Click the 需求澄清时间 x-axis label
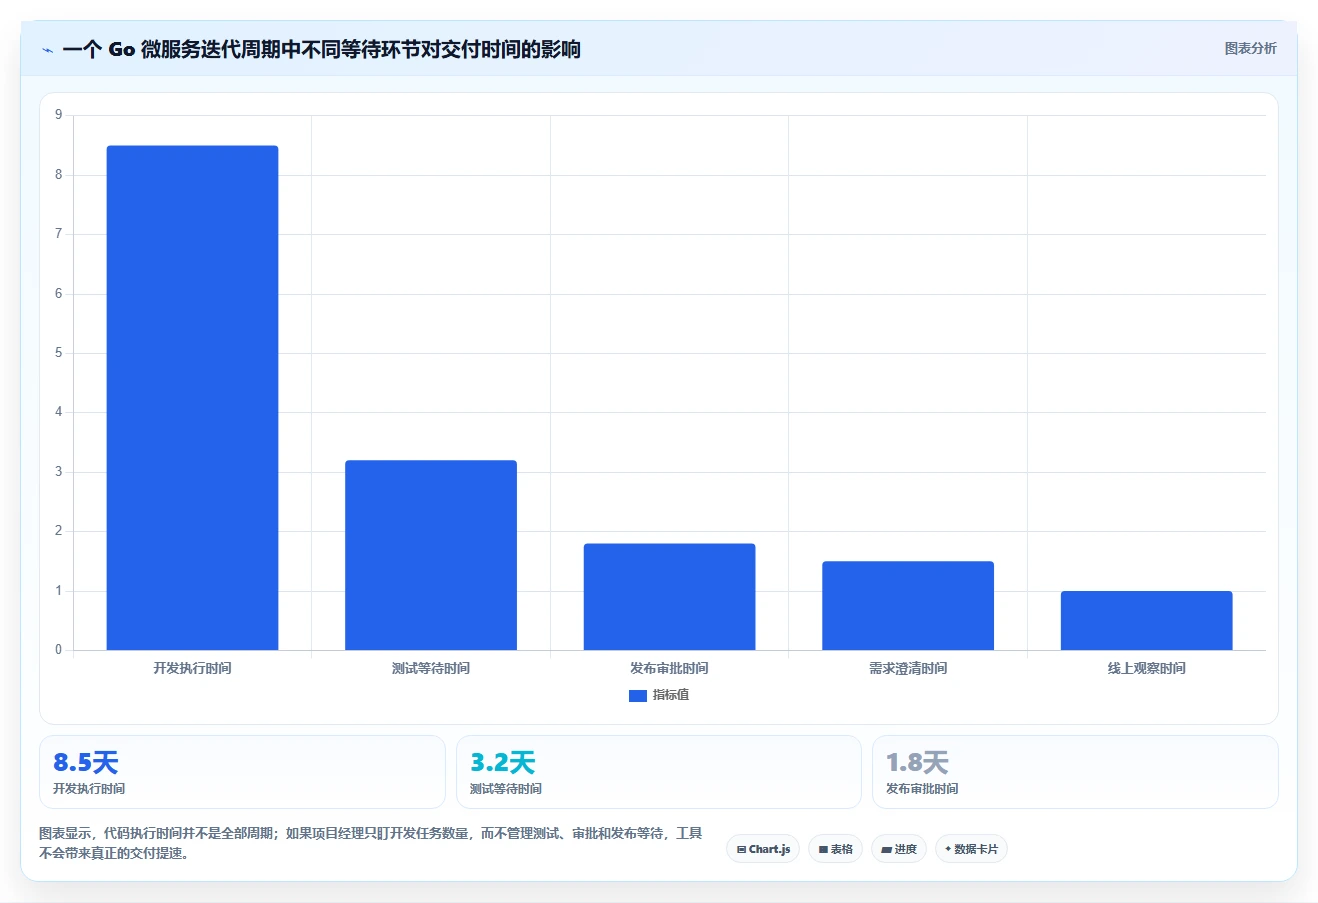Screen dimensions: 1318x903 (908, 668)
